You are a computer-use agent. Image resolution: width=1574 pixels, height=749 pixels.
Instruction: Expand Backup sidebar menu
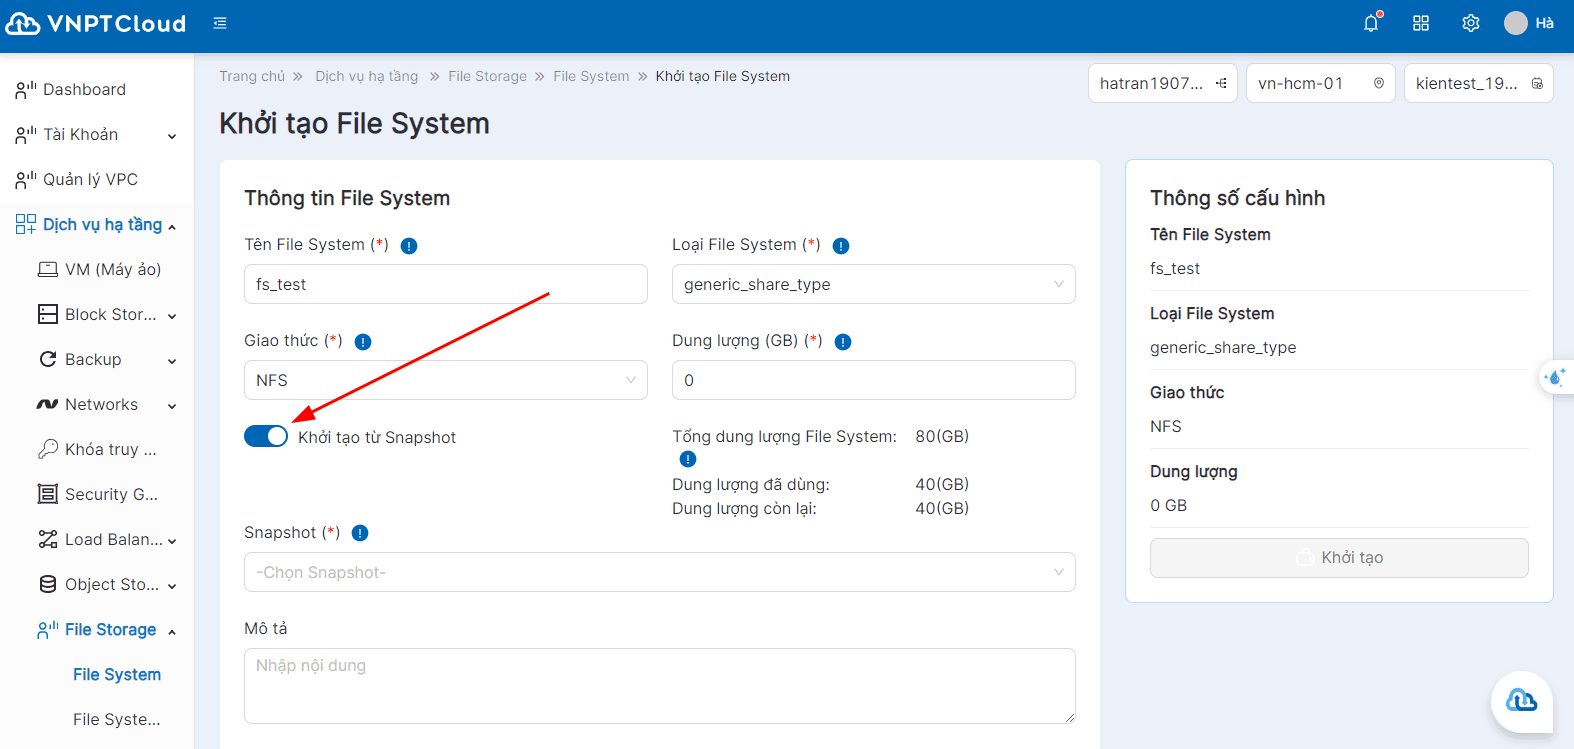pyautogui.click(x=108, y=359)
